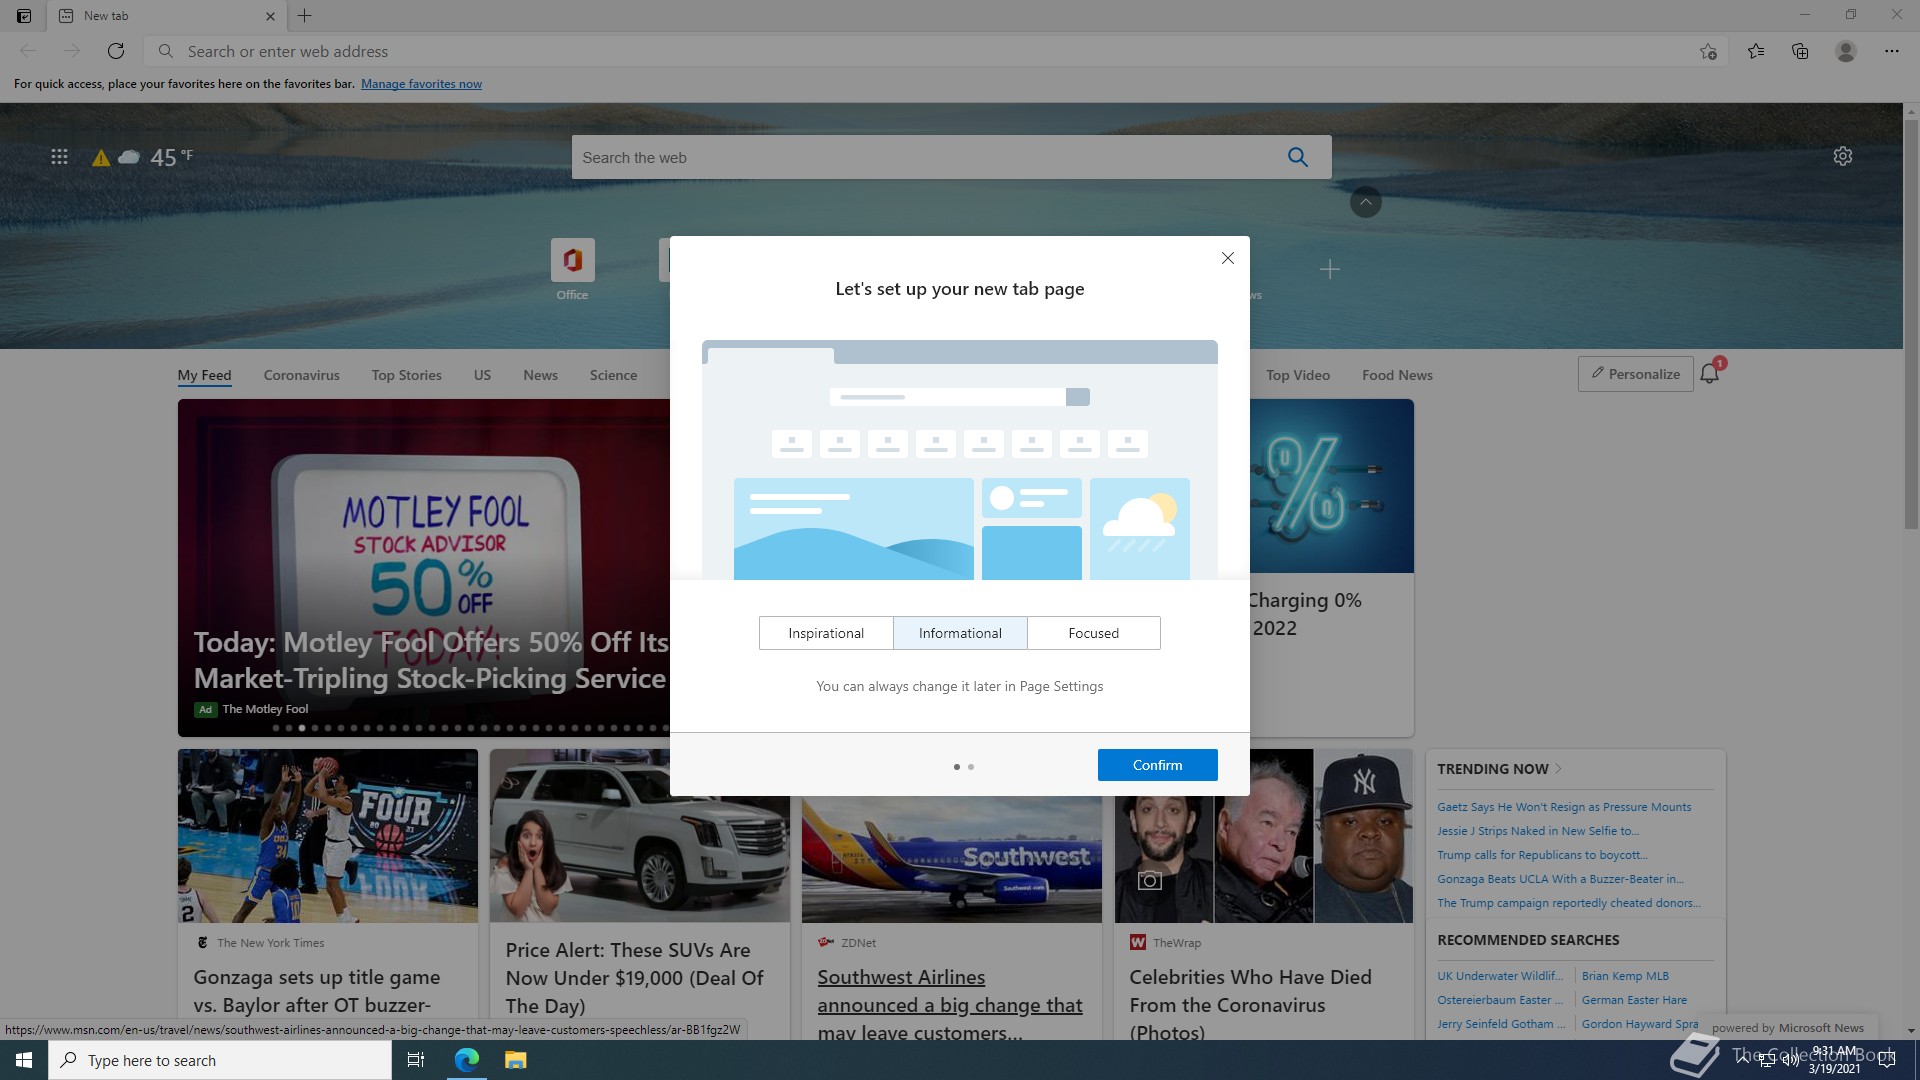Click the blue web search magnifier icon
The width and height of the screenshot is (1920, 1080).
click(x=1298, y=157)
